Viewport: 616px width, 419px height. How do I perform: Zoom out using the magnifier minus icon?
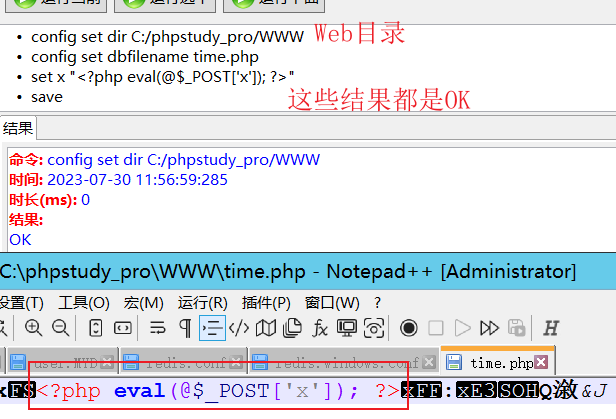point(60,328)
